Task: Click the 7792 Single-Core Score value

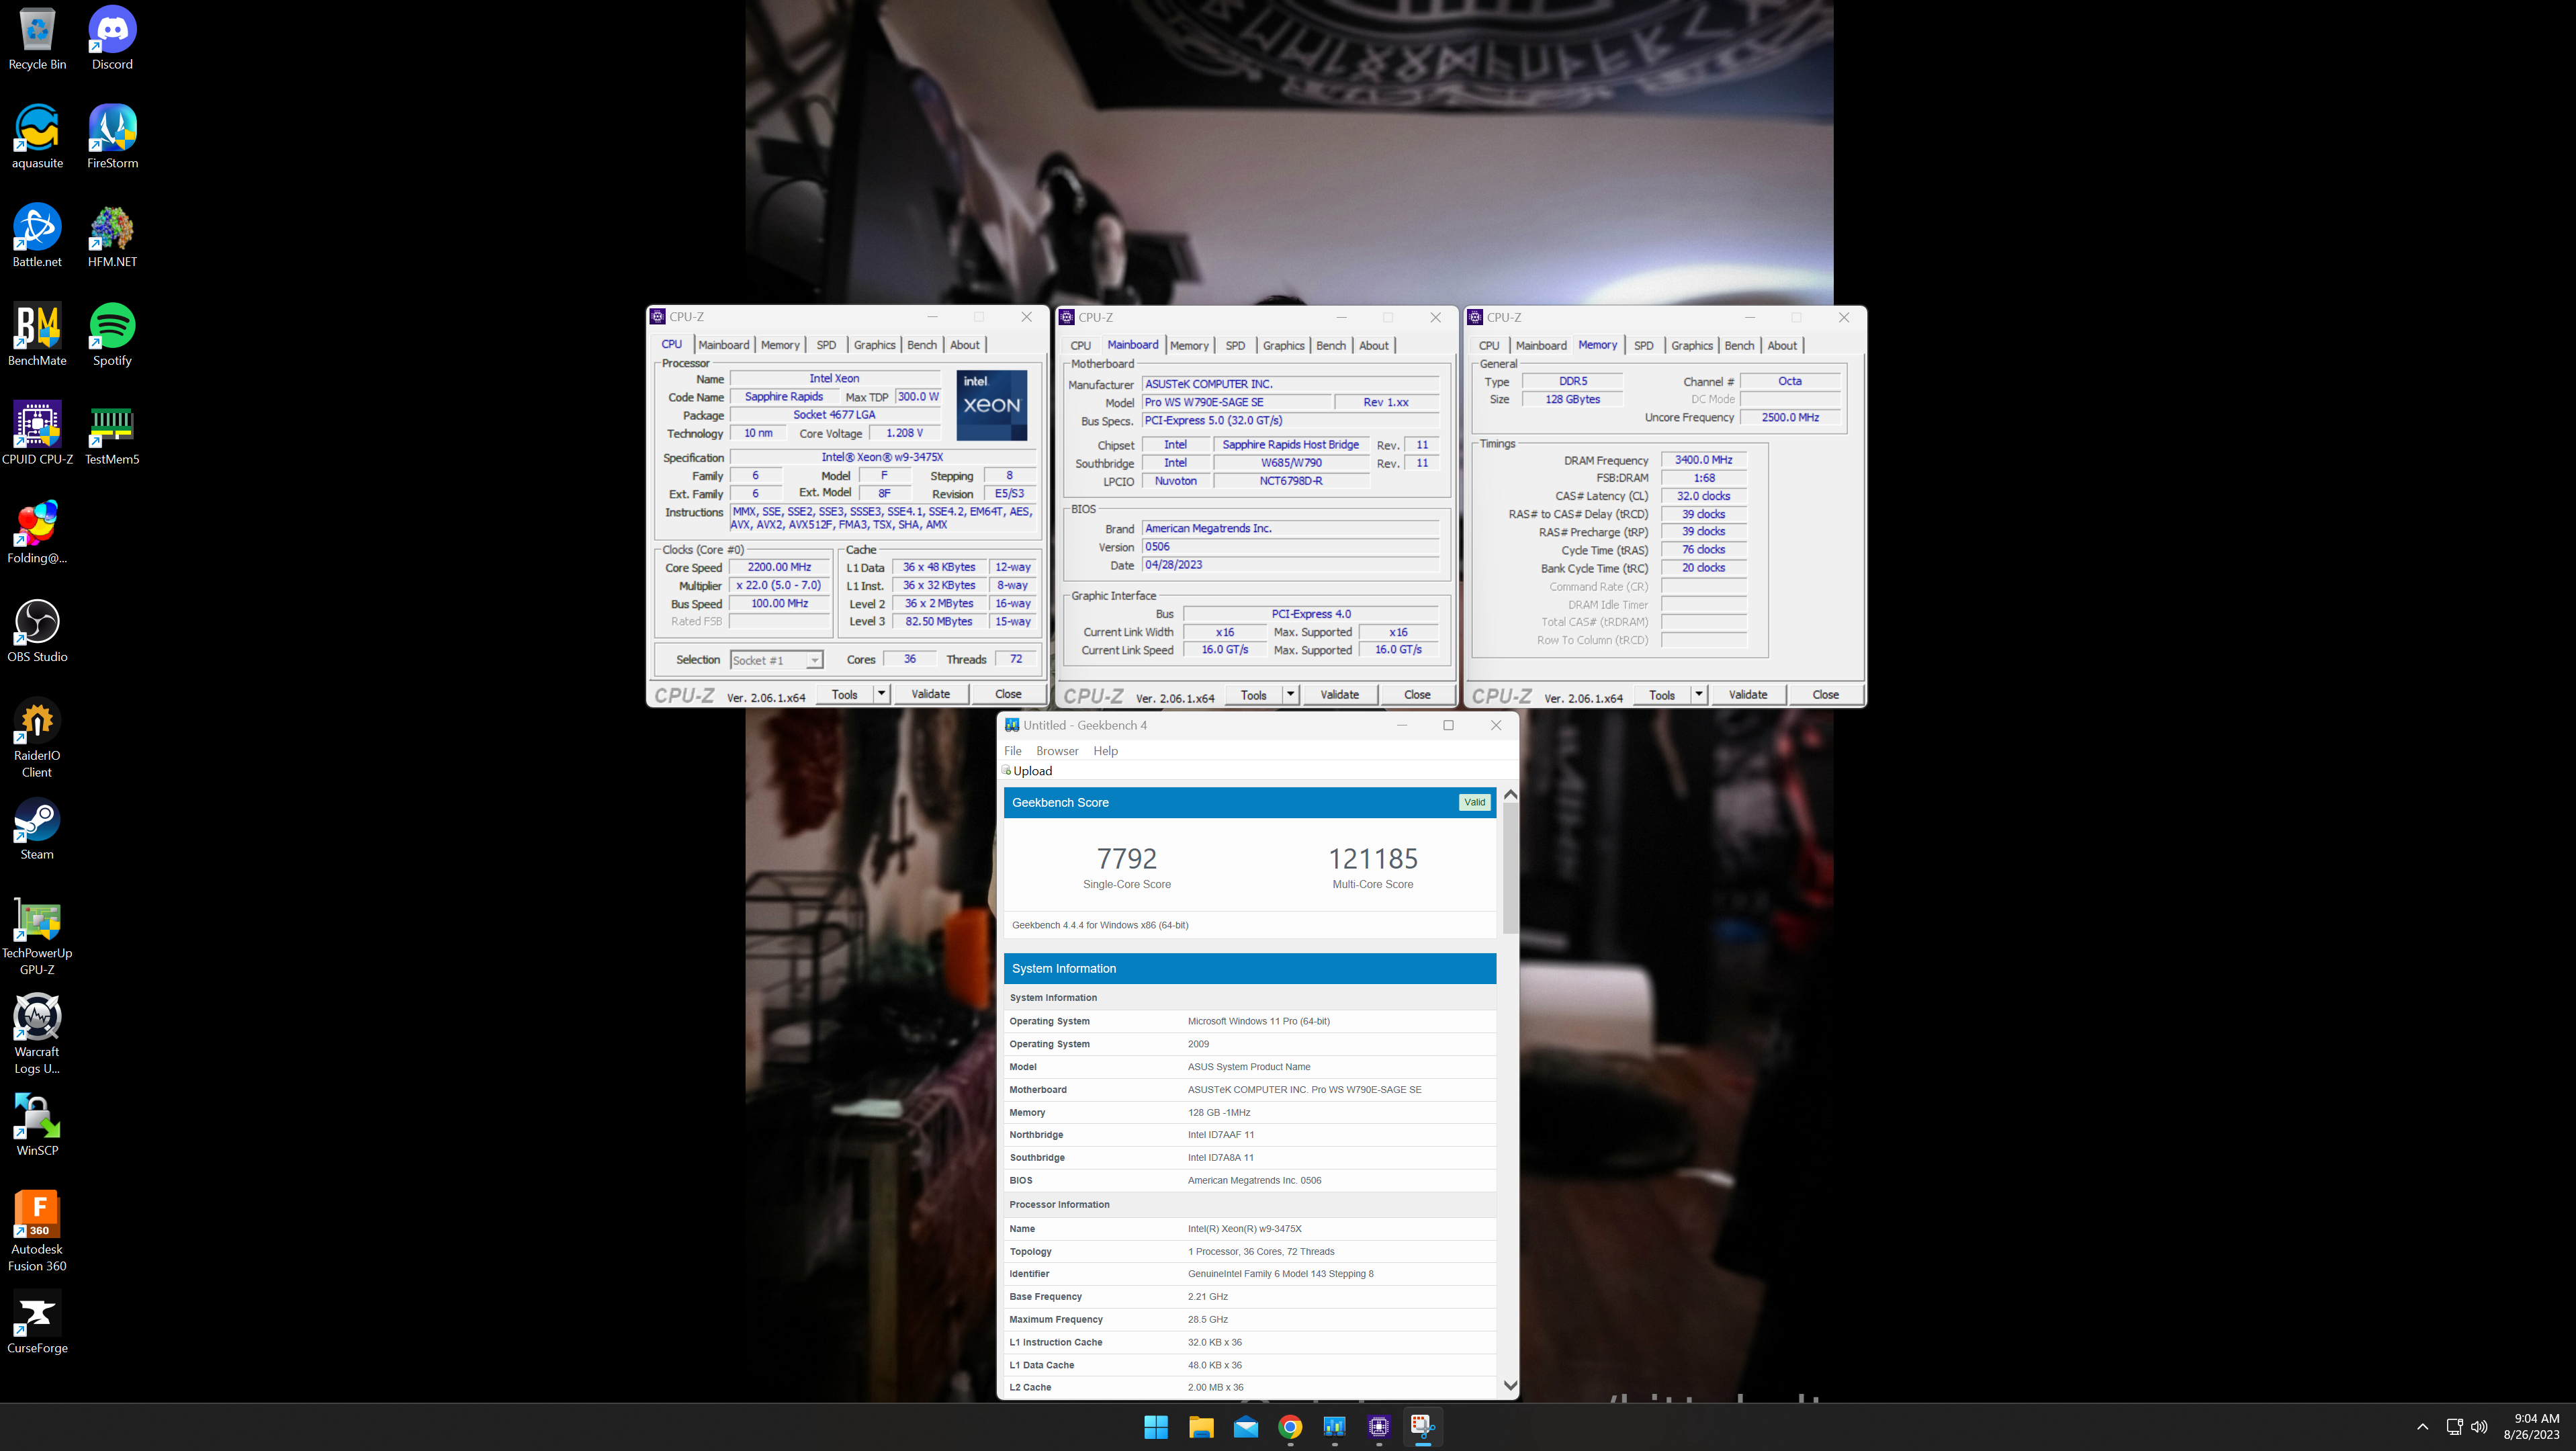Action: coord(1127,859)
